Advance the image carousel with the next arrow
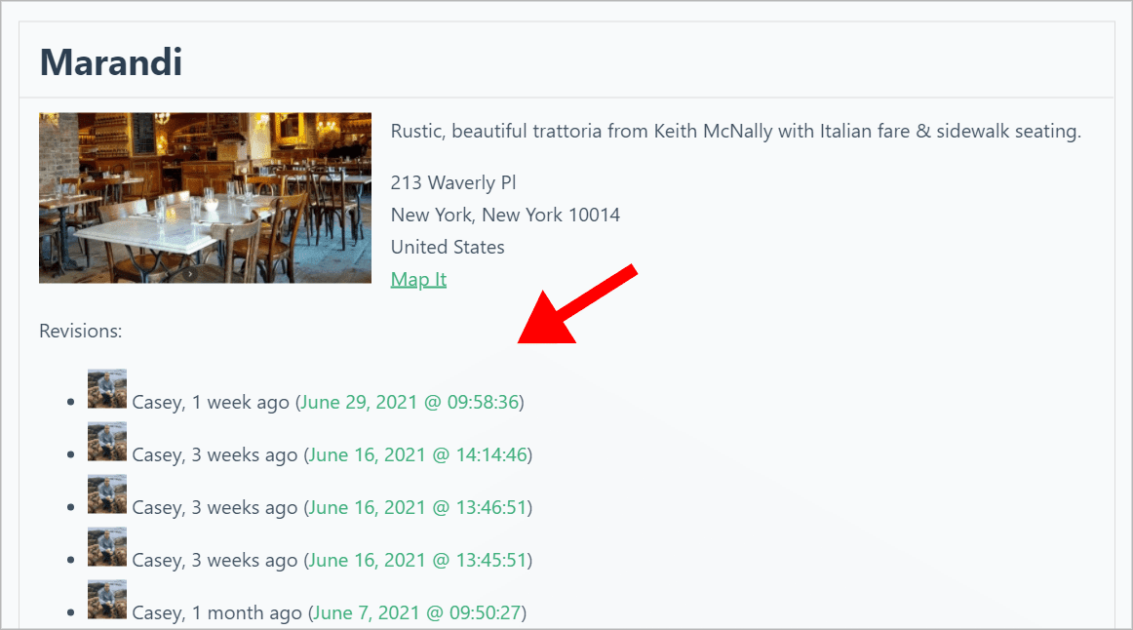This screenshot has height=630, width=1133. point(191,271)
